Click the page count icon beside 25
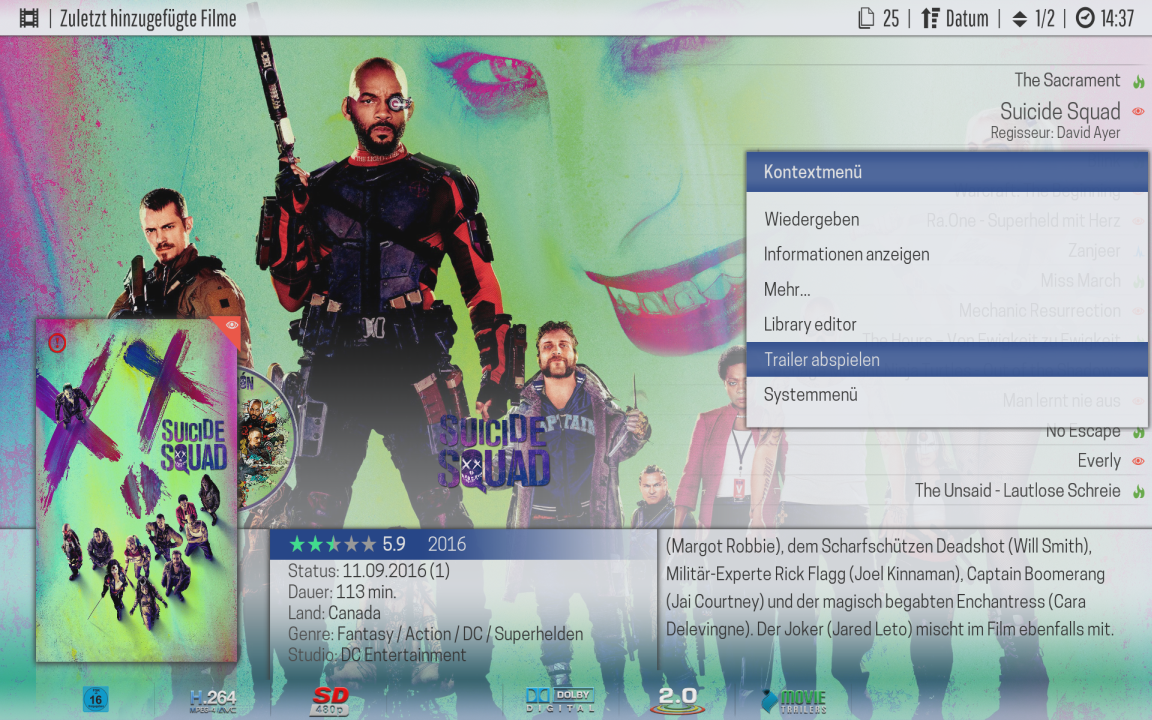Image resolution: width=1152 pixels, height=720 pixels. [866, 18]
